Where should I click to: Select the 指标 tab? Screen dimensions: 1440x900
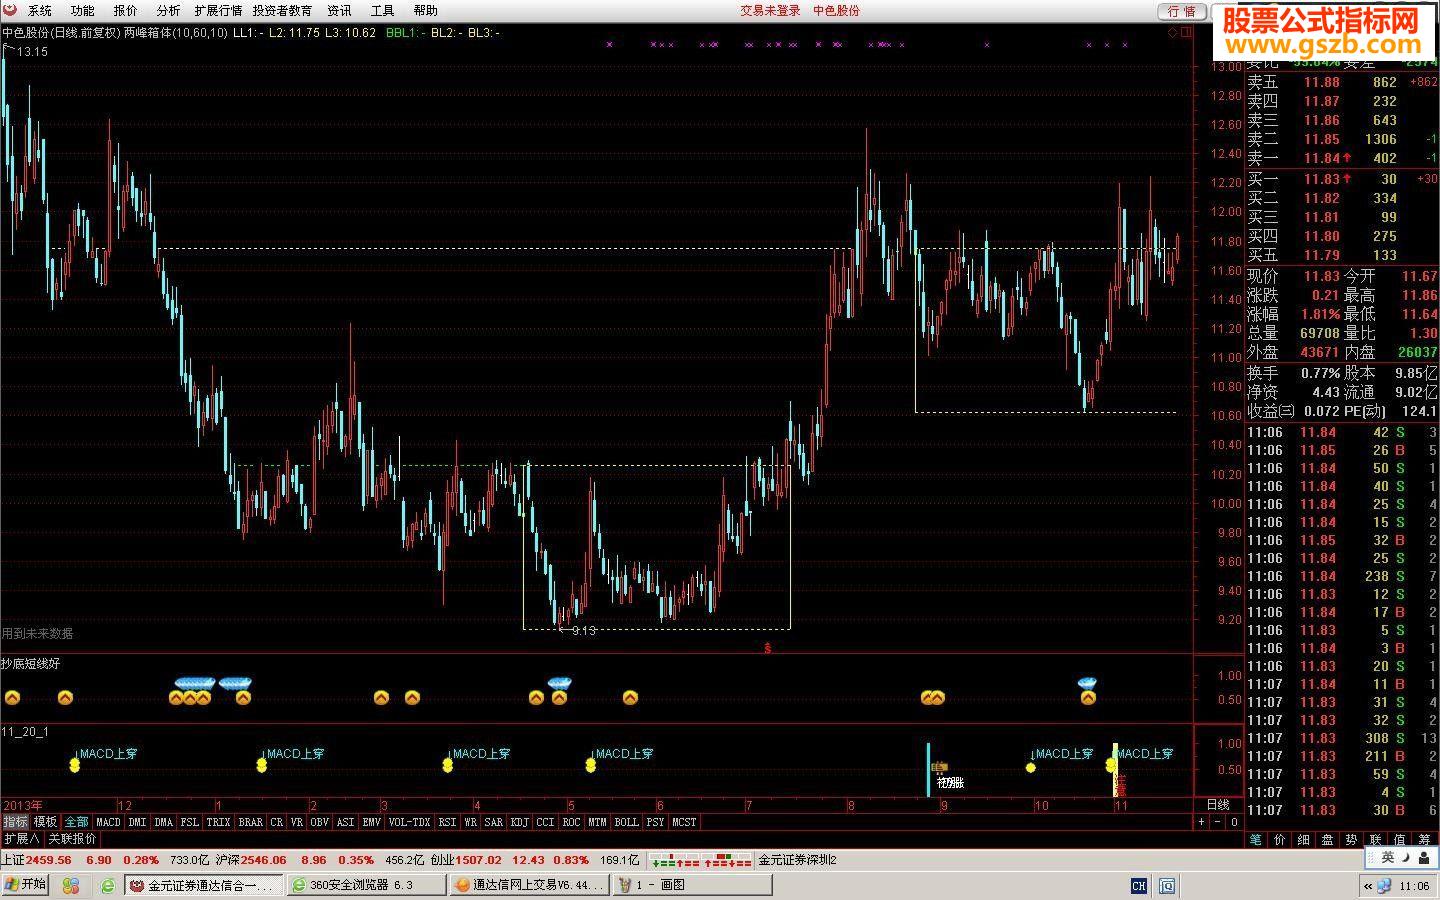(x=15, y=822)
